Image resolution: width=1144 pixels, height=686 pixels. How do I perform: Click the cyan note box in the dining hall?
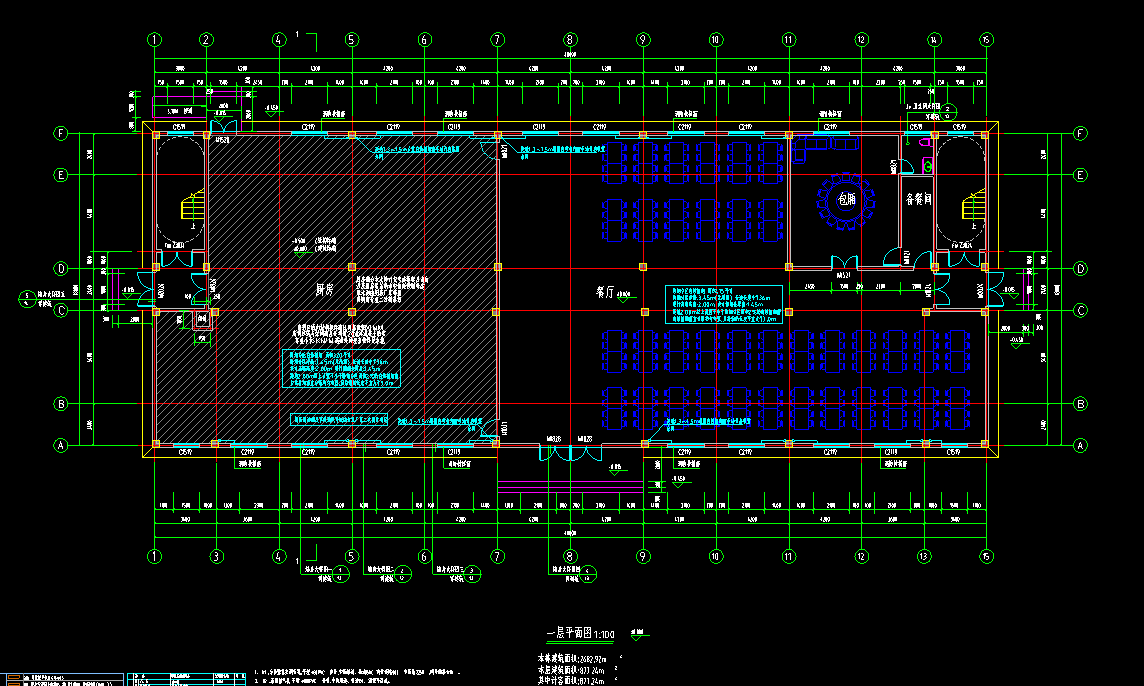pos(727,303)
